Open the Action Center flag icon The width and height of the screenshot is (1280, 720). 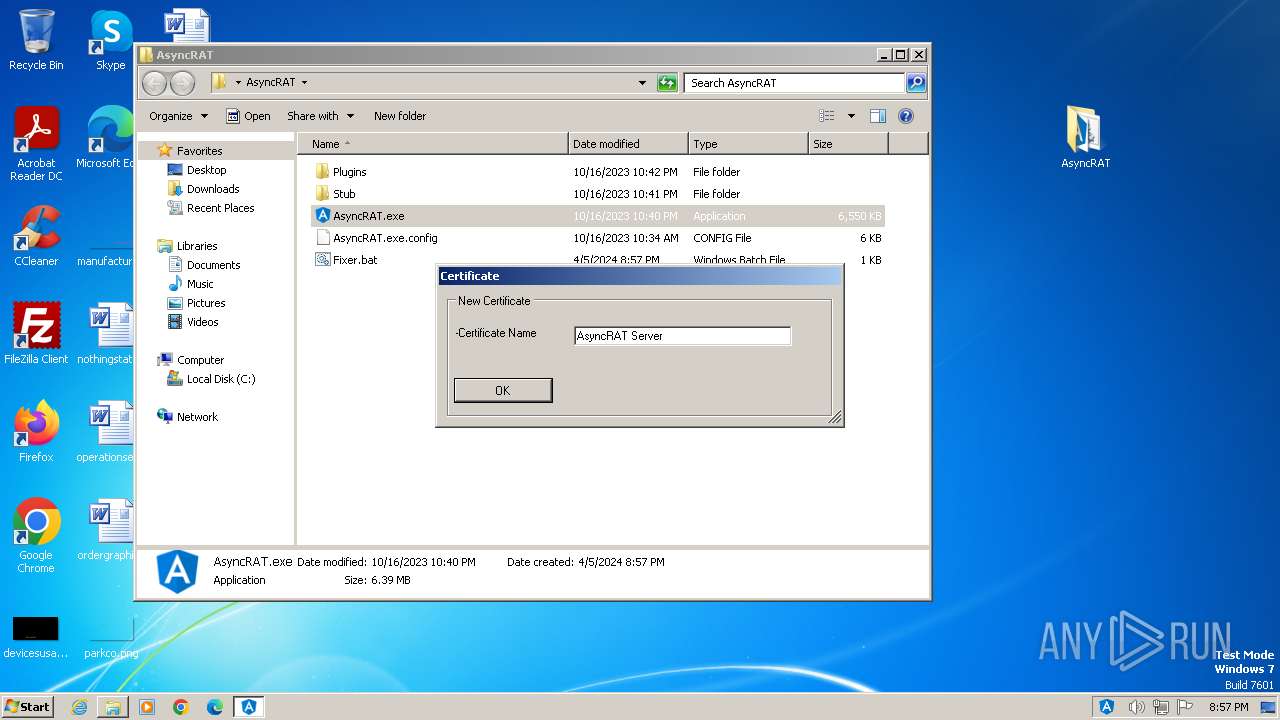click(x=1185, y=707)
